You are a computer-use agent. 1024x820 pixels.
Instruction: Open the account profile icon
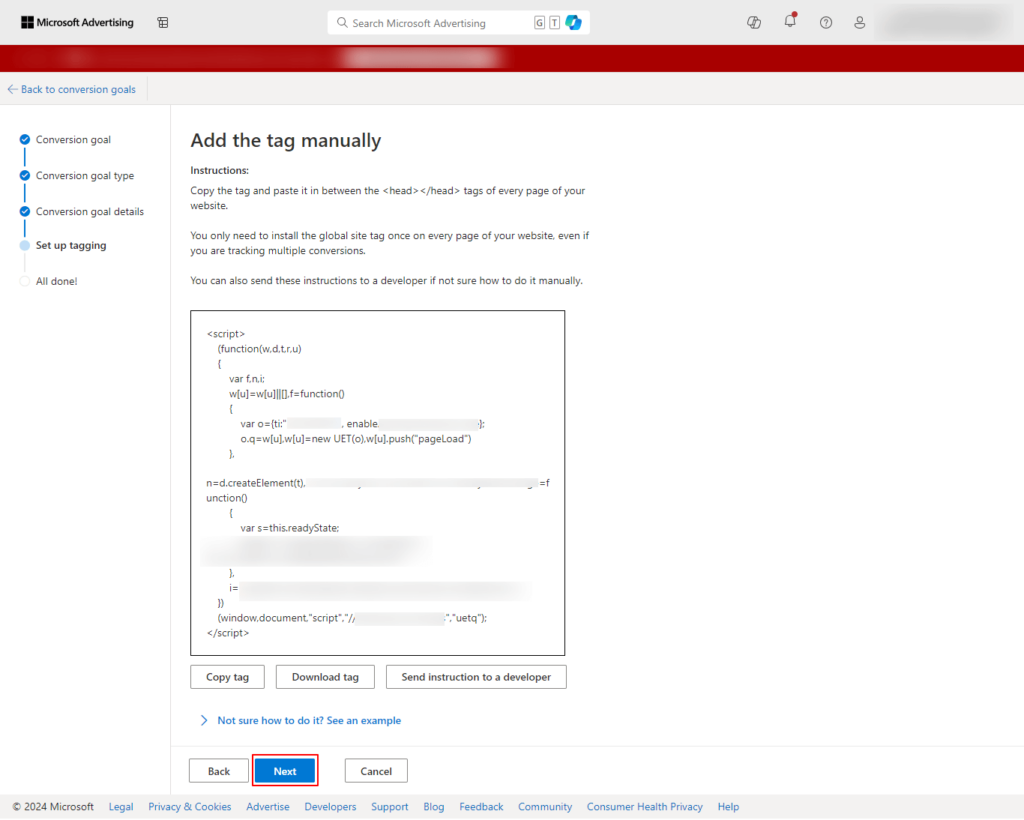point(859,22)
